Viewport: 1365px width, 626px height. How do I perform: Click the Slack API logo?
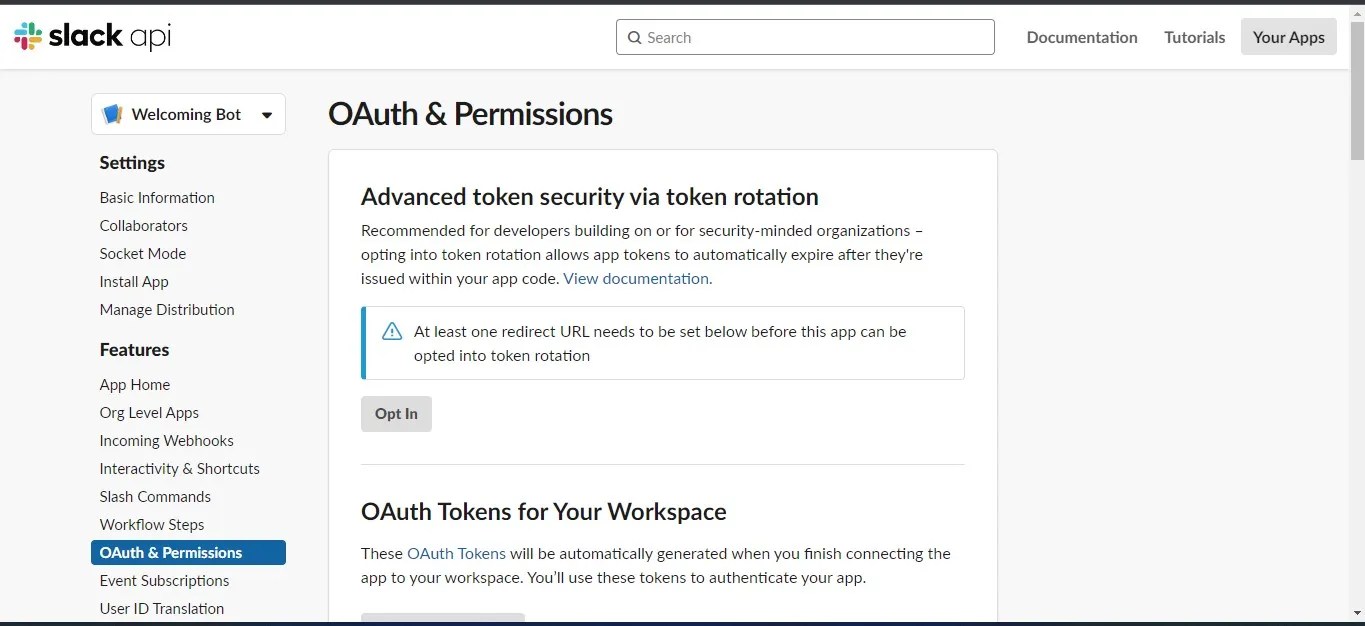91,36
